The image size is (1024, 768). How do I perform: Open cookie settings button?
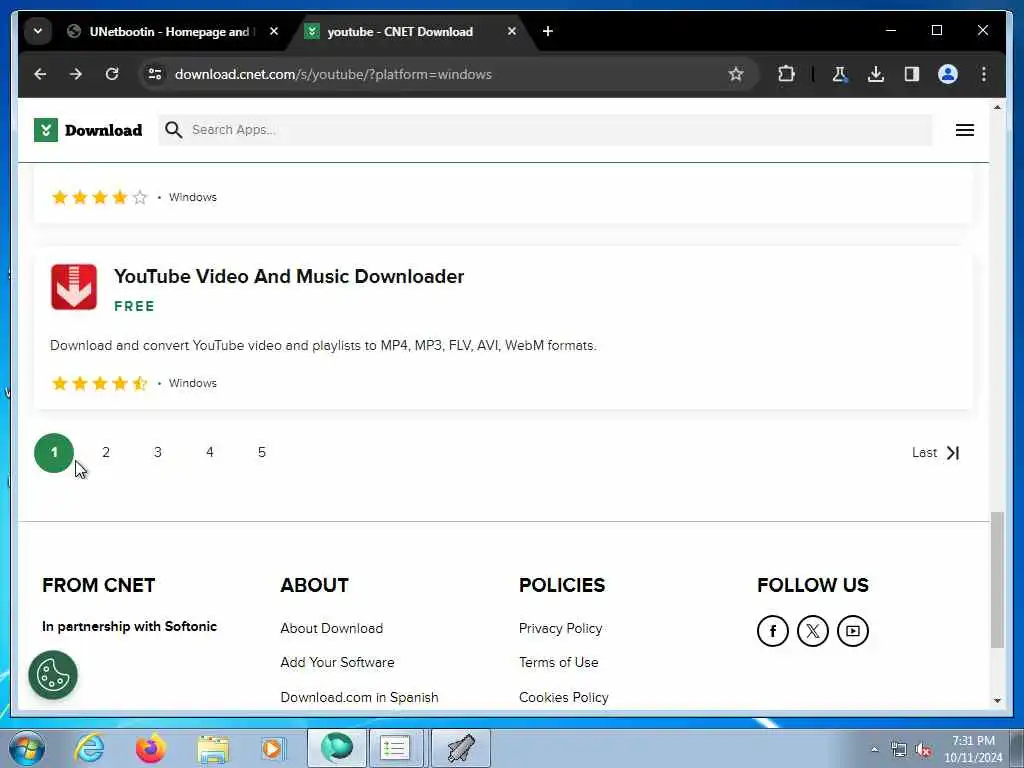point(53,675)
